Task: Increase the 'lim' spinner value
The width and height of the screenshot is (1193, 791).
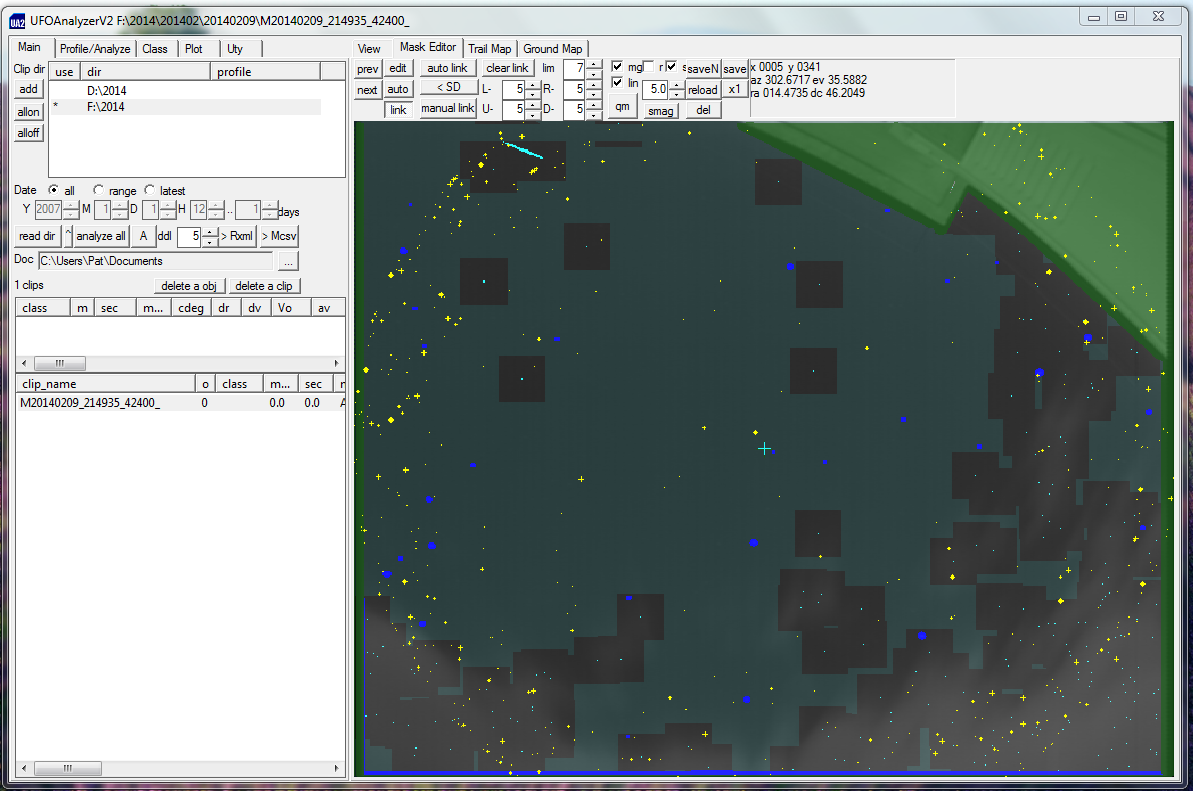Action: [x=594, y=64]
